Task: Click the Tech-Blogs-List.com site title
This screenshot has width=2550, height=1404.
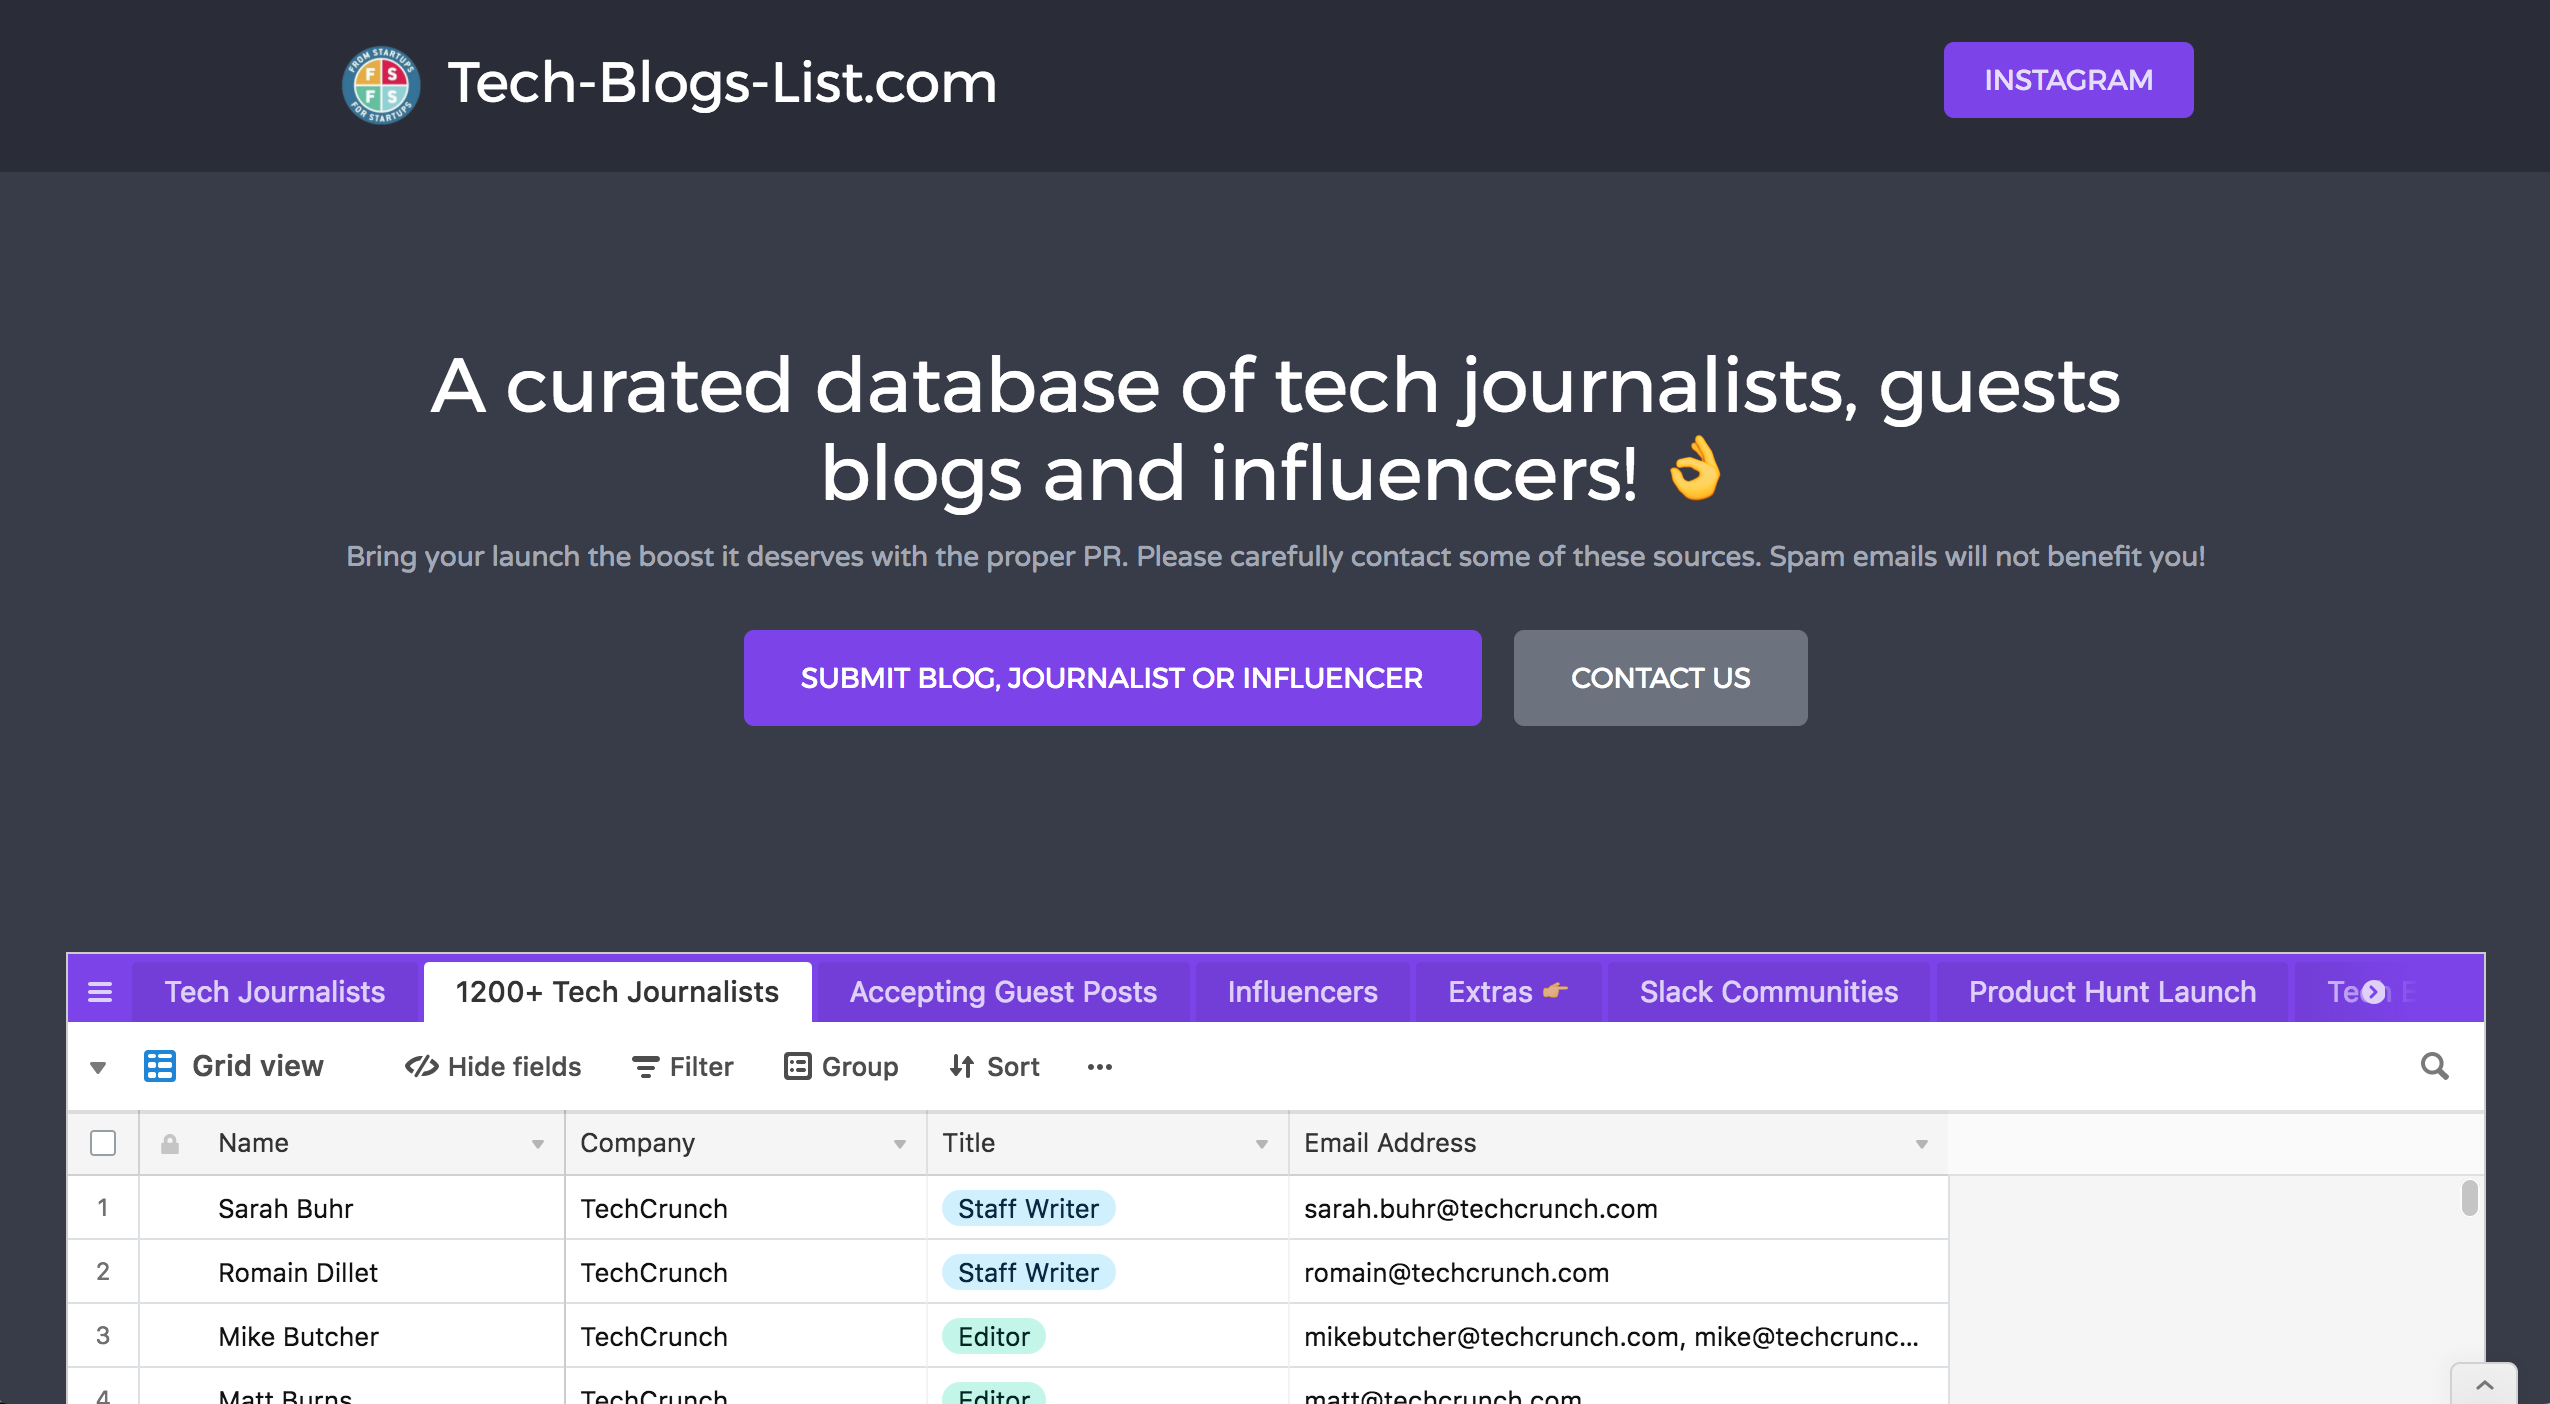Action: click(722, 82)
